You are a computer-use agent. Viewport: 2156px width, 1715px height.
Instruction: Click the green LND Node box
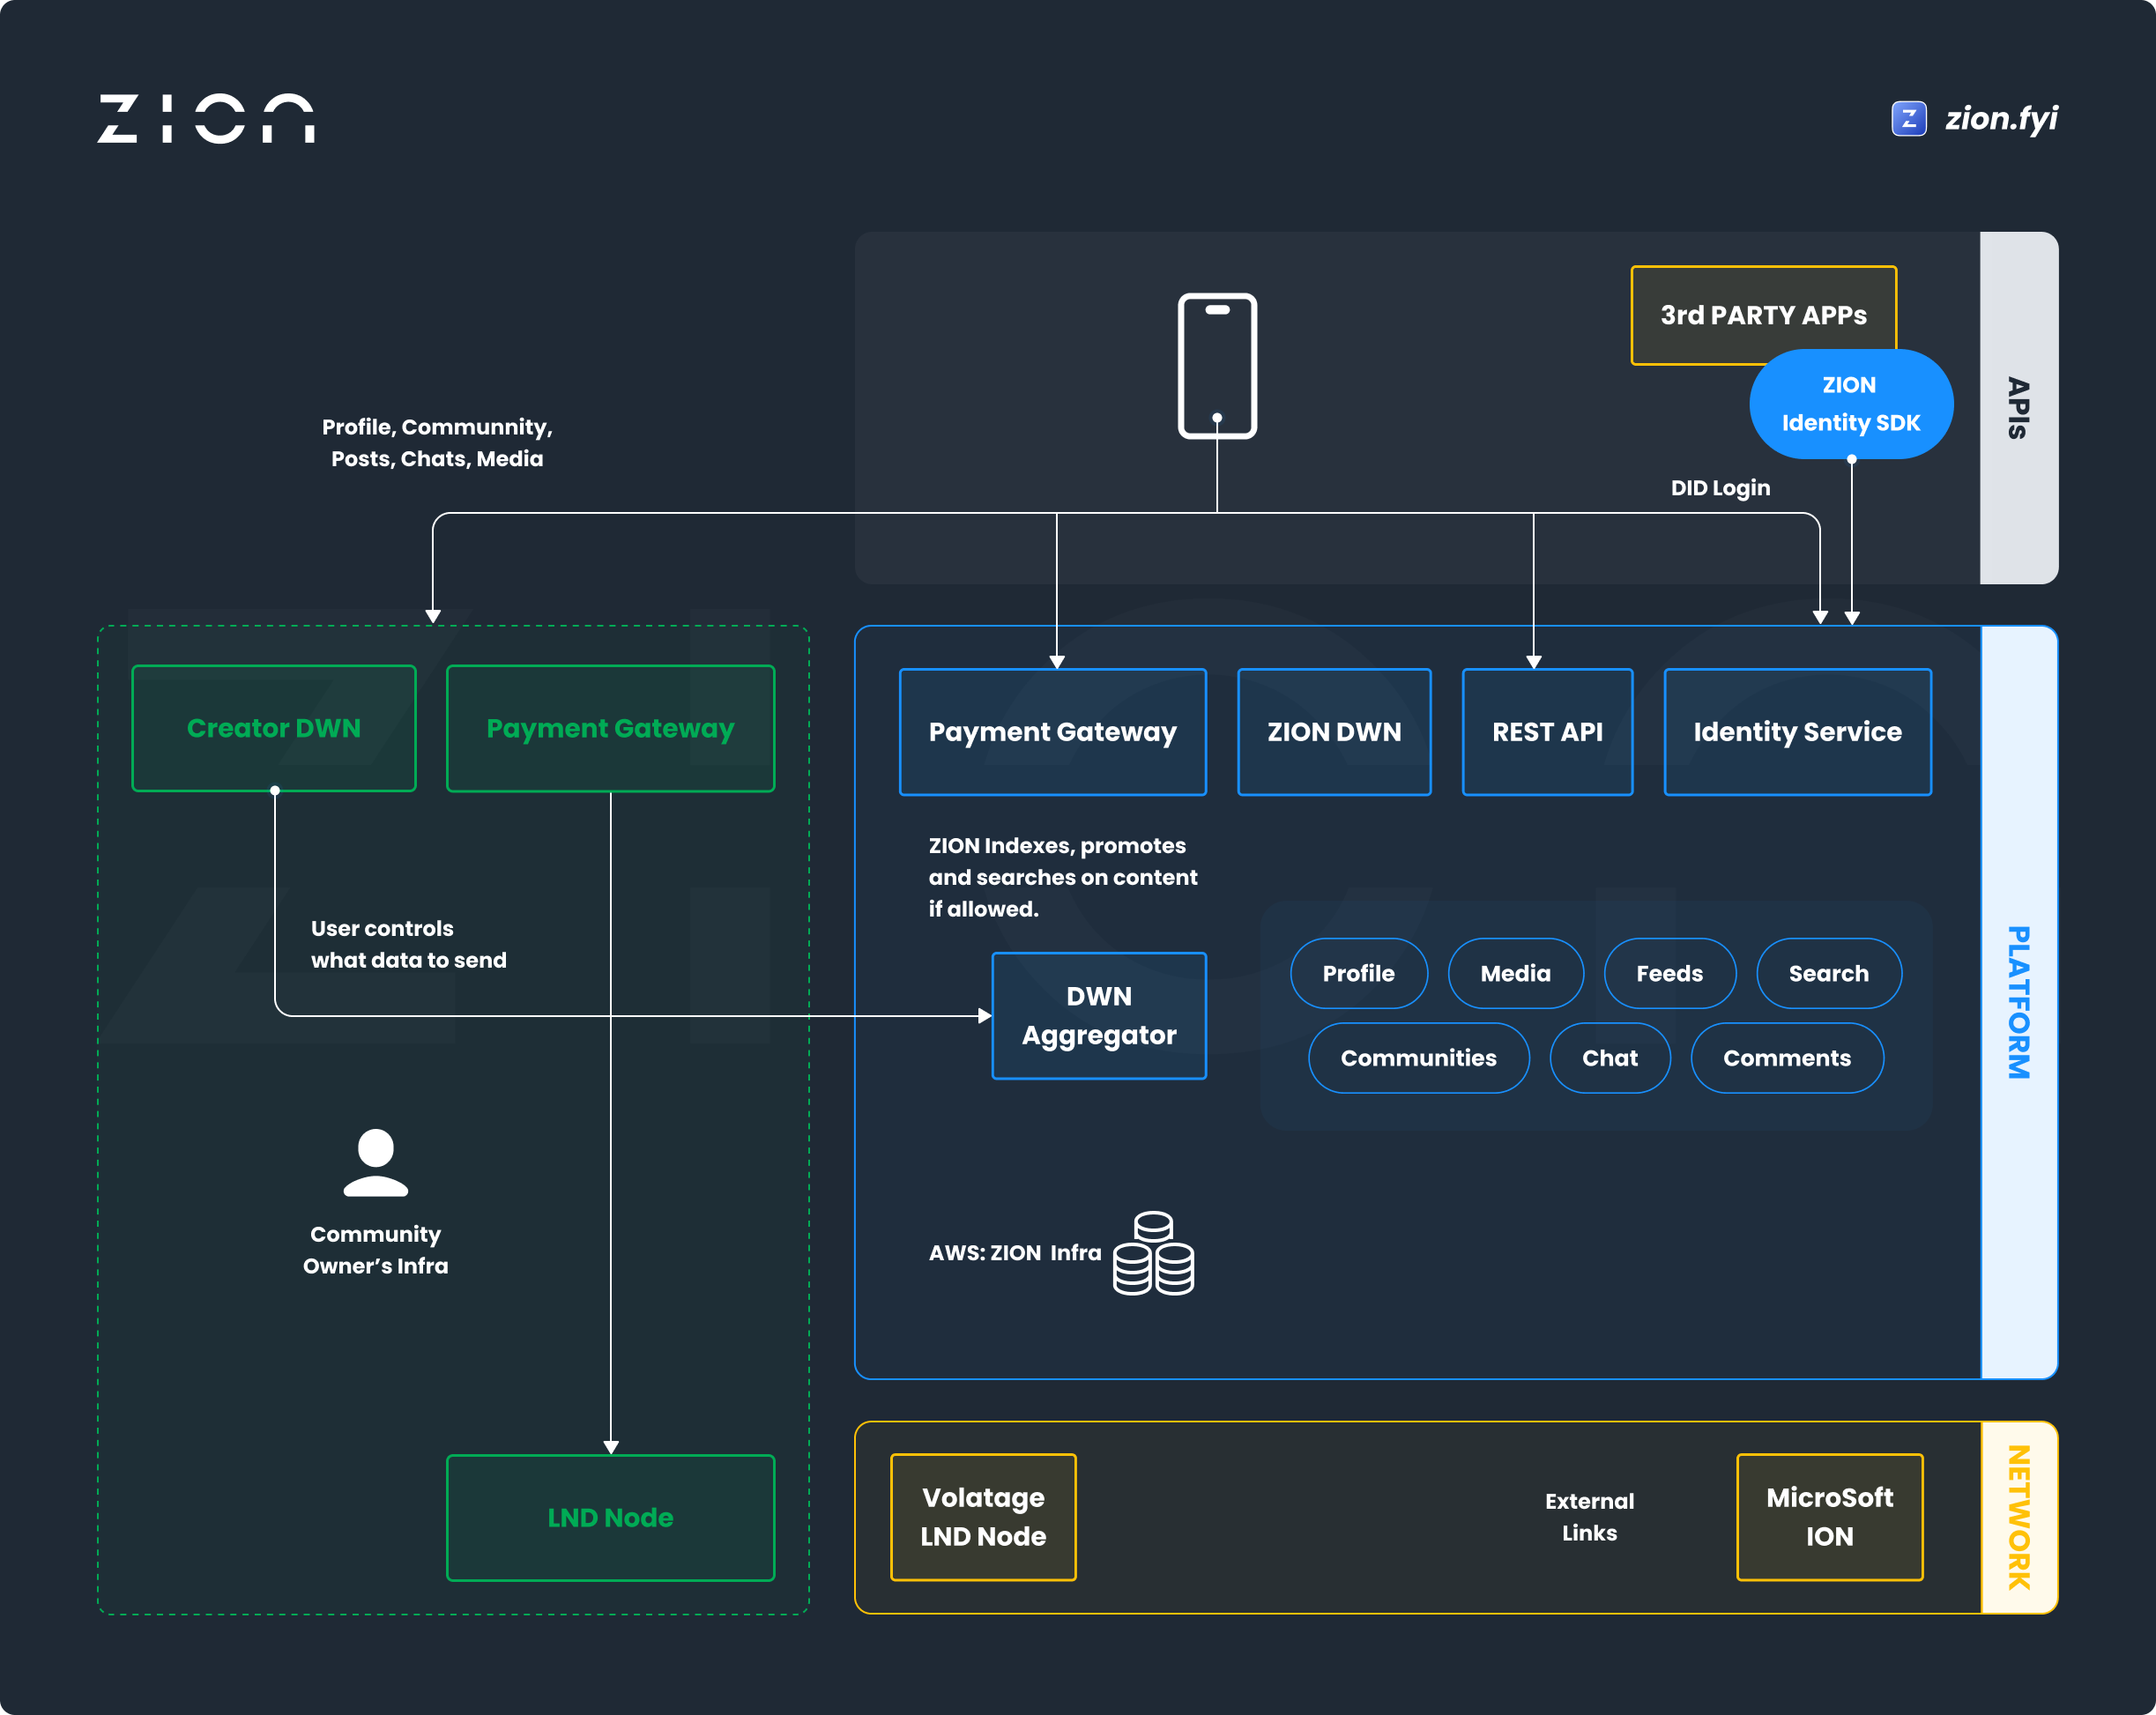610,1518
